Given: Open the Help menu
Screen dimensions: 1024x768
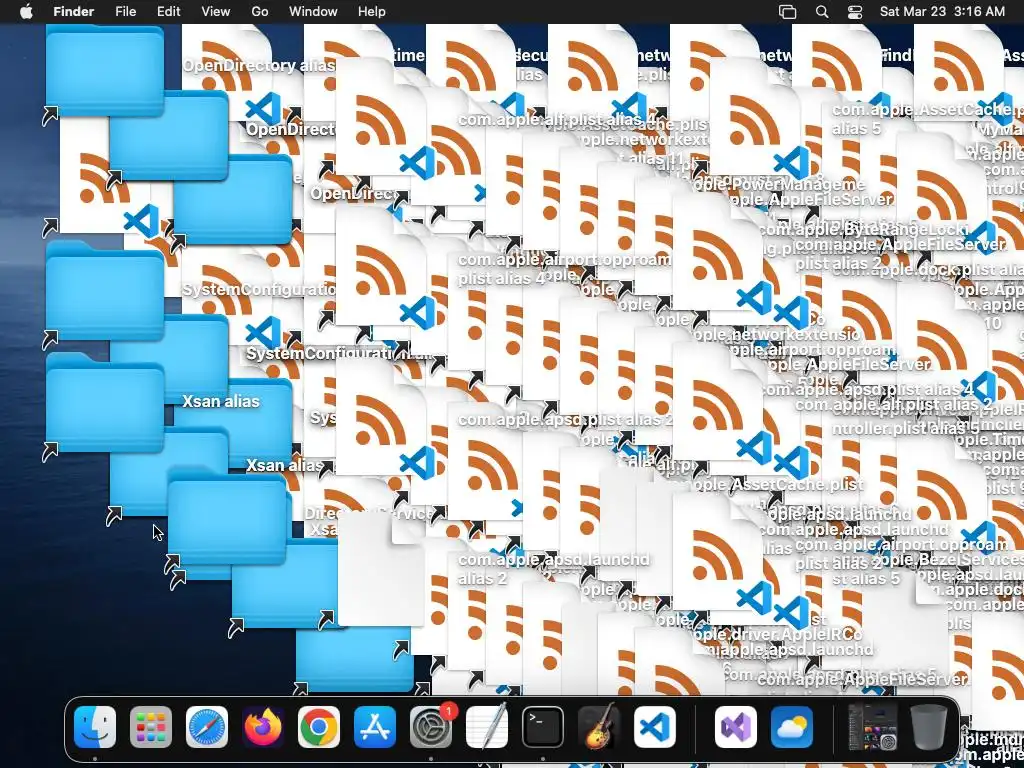Looking at the screenshot, I should pyautogui.click(x=372, y=11).
